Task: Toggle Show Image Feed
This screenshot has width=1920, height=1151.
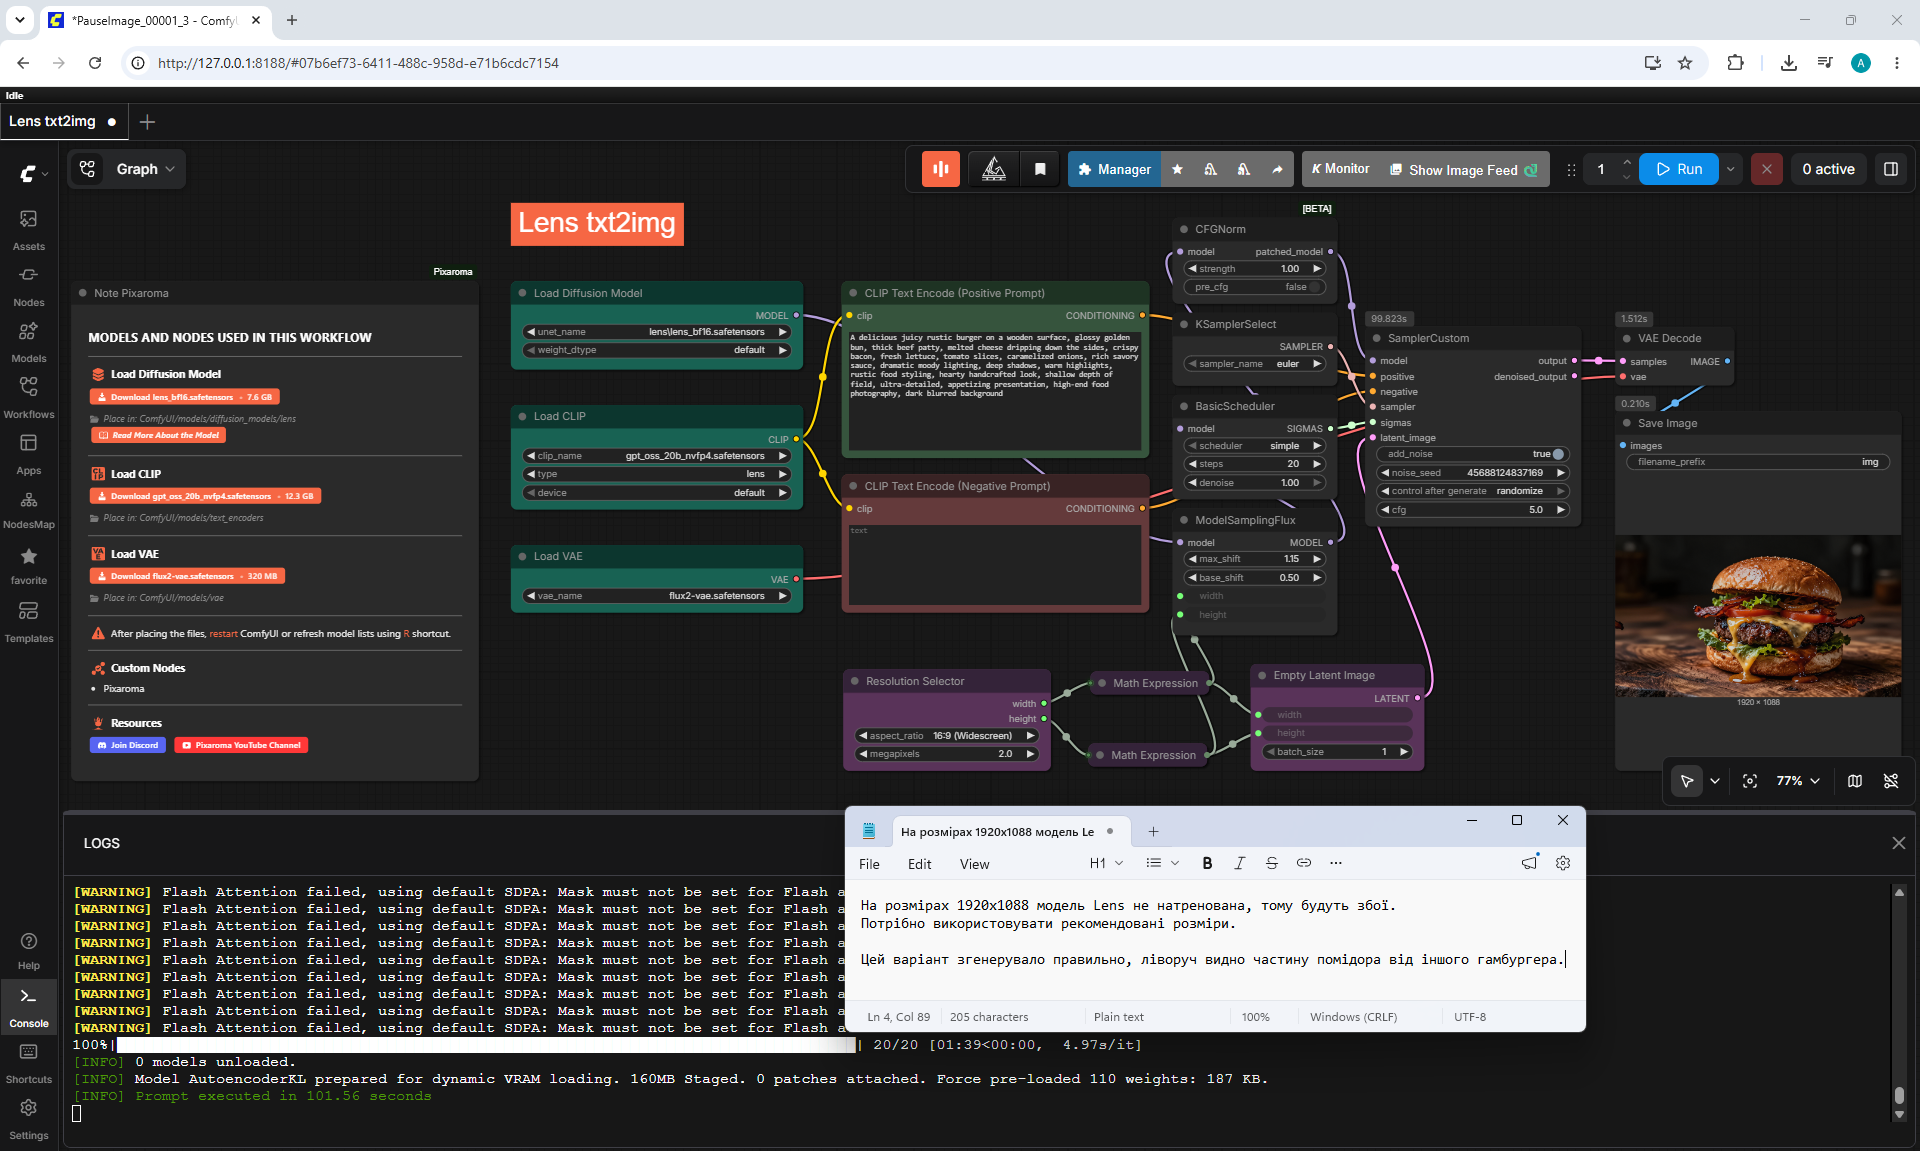Action: click(x=1462, y=169)
